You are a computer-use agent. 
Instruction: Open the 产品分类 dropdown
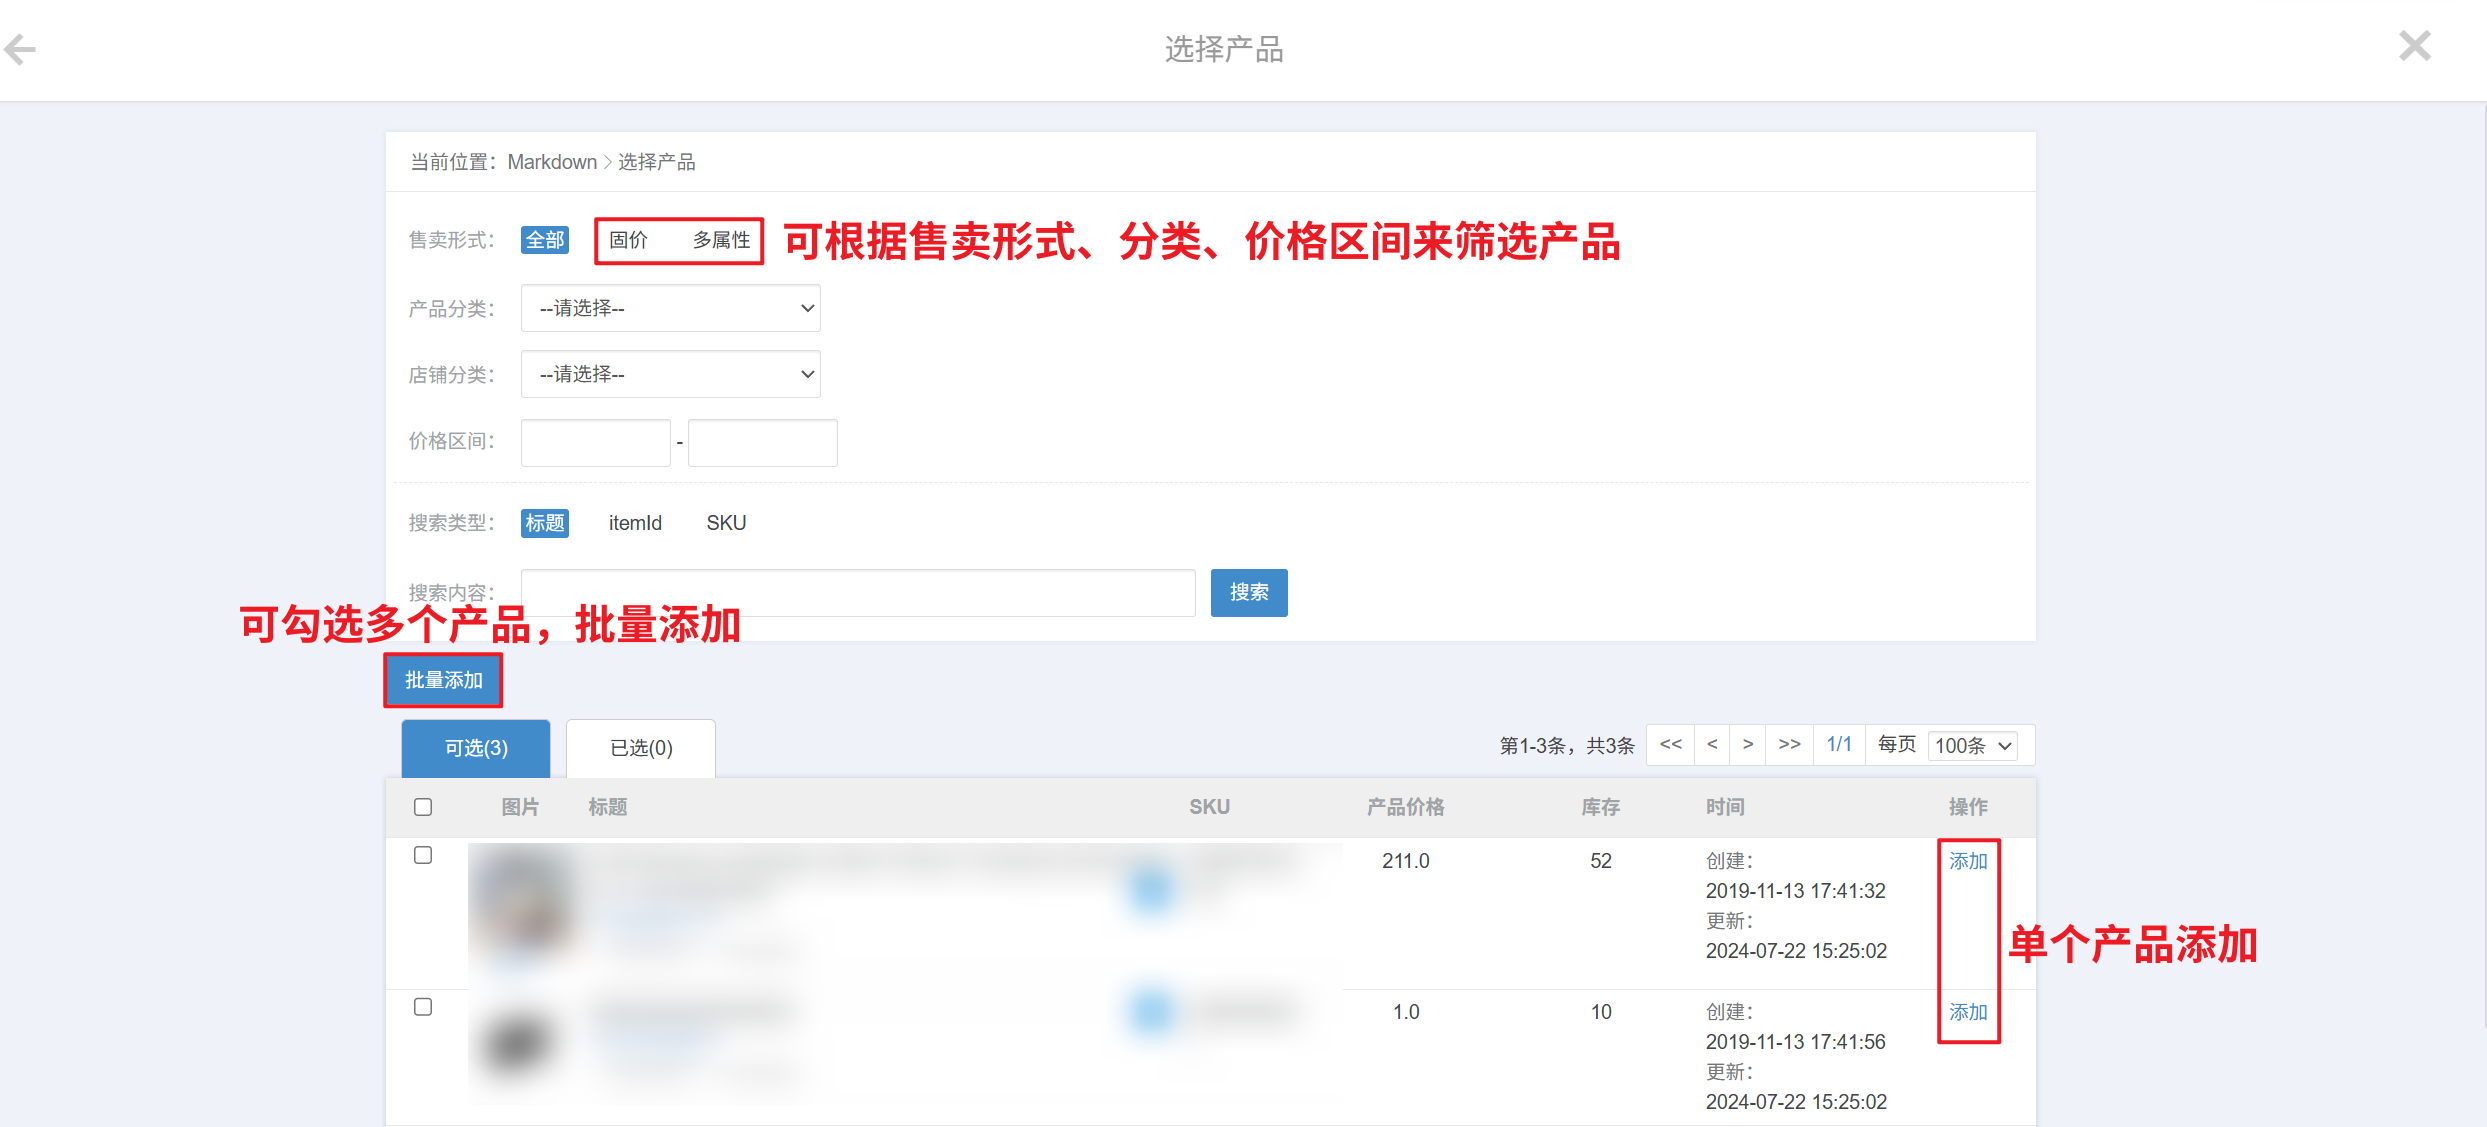670,308
